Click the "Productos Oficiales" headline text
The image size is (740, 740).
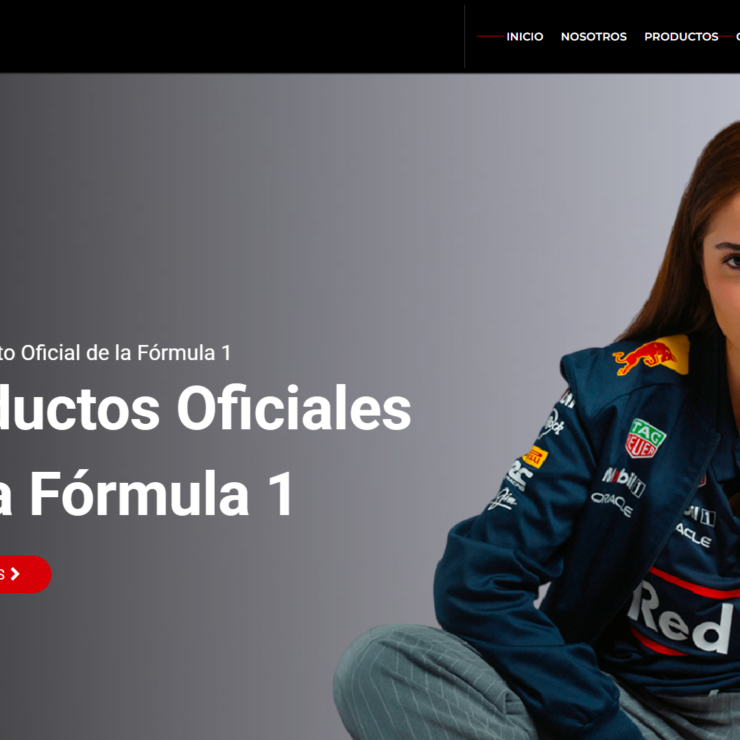point(205,408)
